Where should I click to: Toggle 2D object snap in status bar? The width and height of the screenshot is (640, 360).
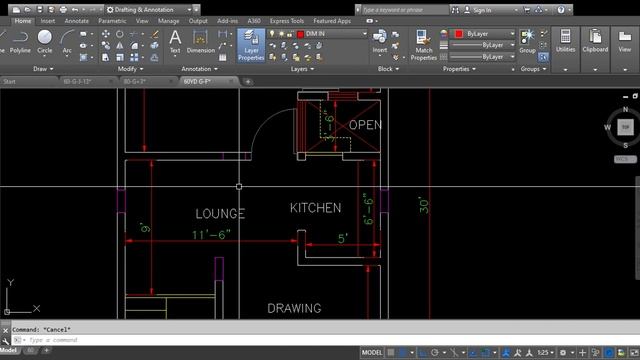click(485, 353)
